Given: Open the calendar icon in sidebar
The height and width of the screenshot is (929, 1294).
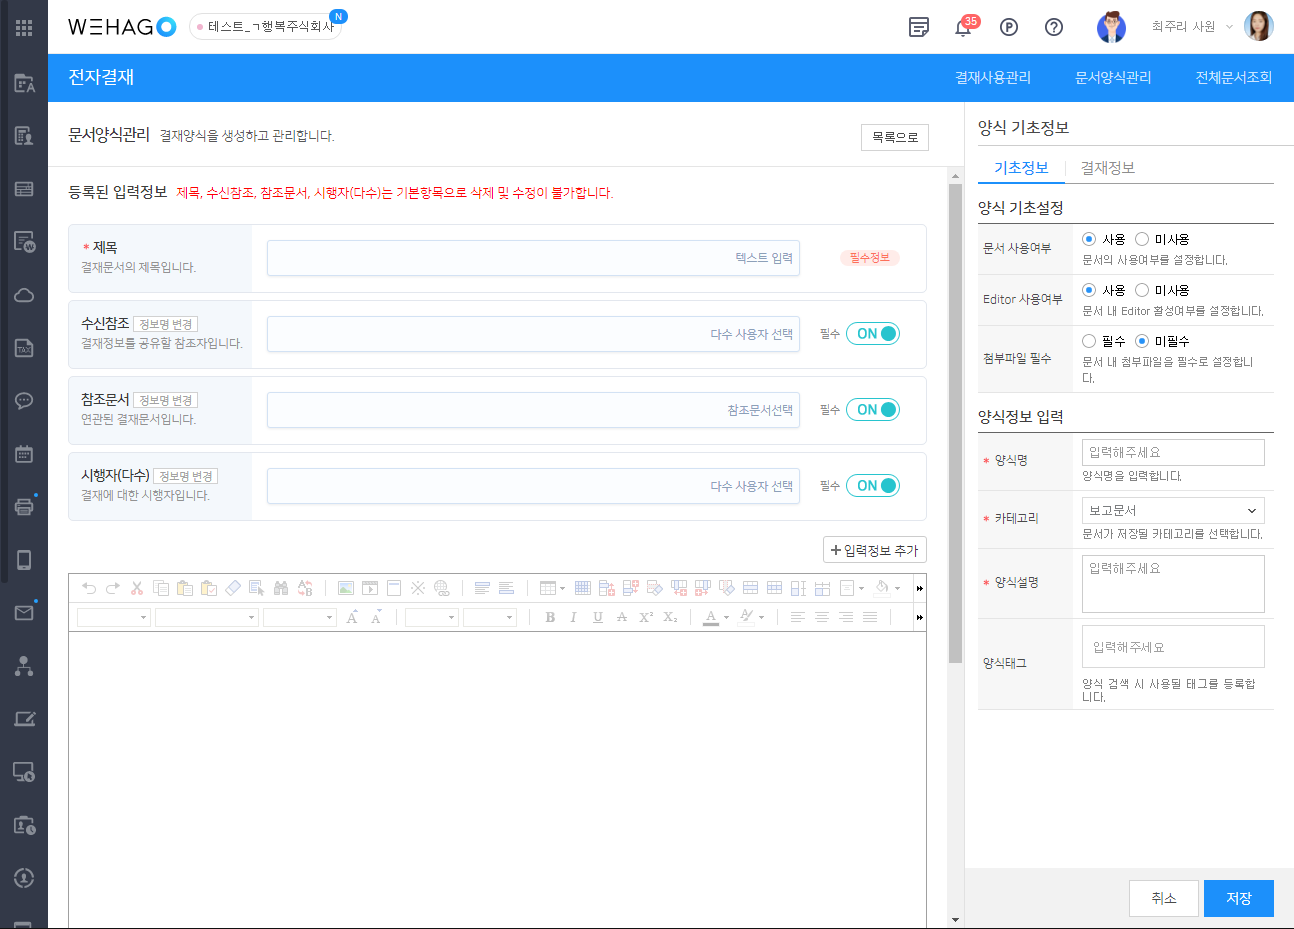Looking at the screenshot, I should tap(24, 454).
